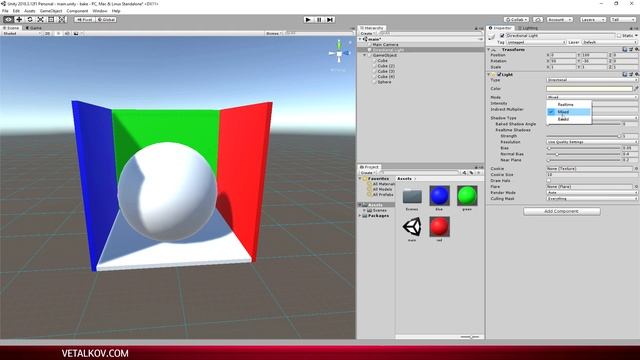Switch to the Lighting tab
Image resolution: width=640 pixels, height=360 pixels.
pyautogui.click(x=528, y=28)
